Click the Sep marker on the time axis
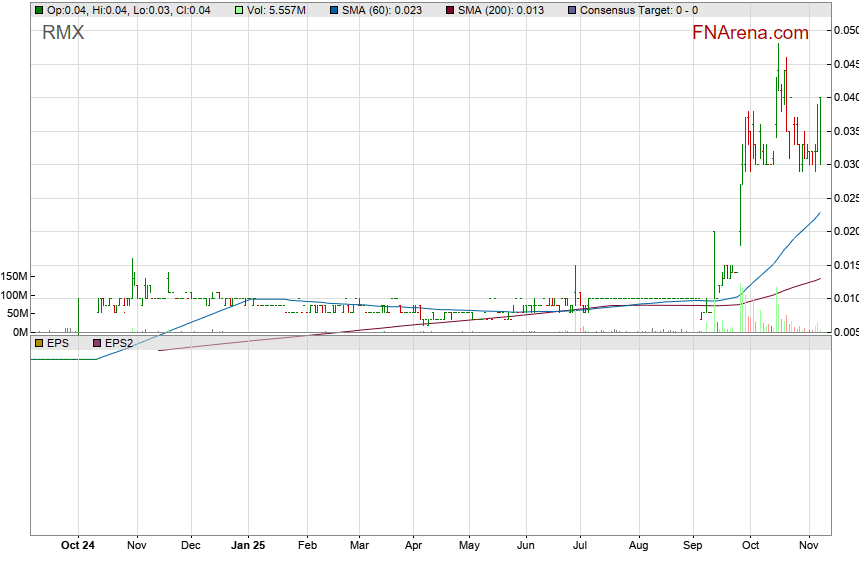 coord(693,546)
